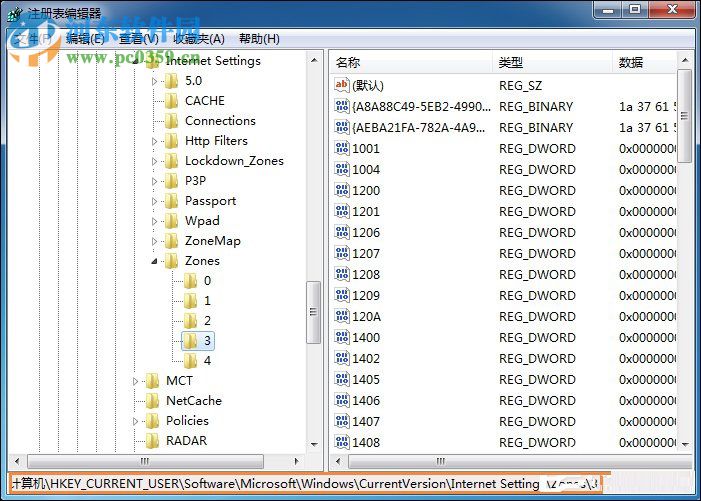Click the binary icon of value 1001

(x=342, y=148)
